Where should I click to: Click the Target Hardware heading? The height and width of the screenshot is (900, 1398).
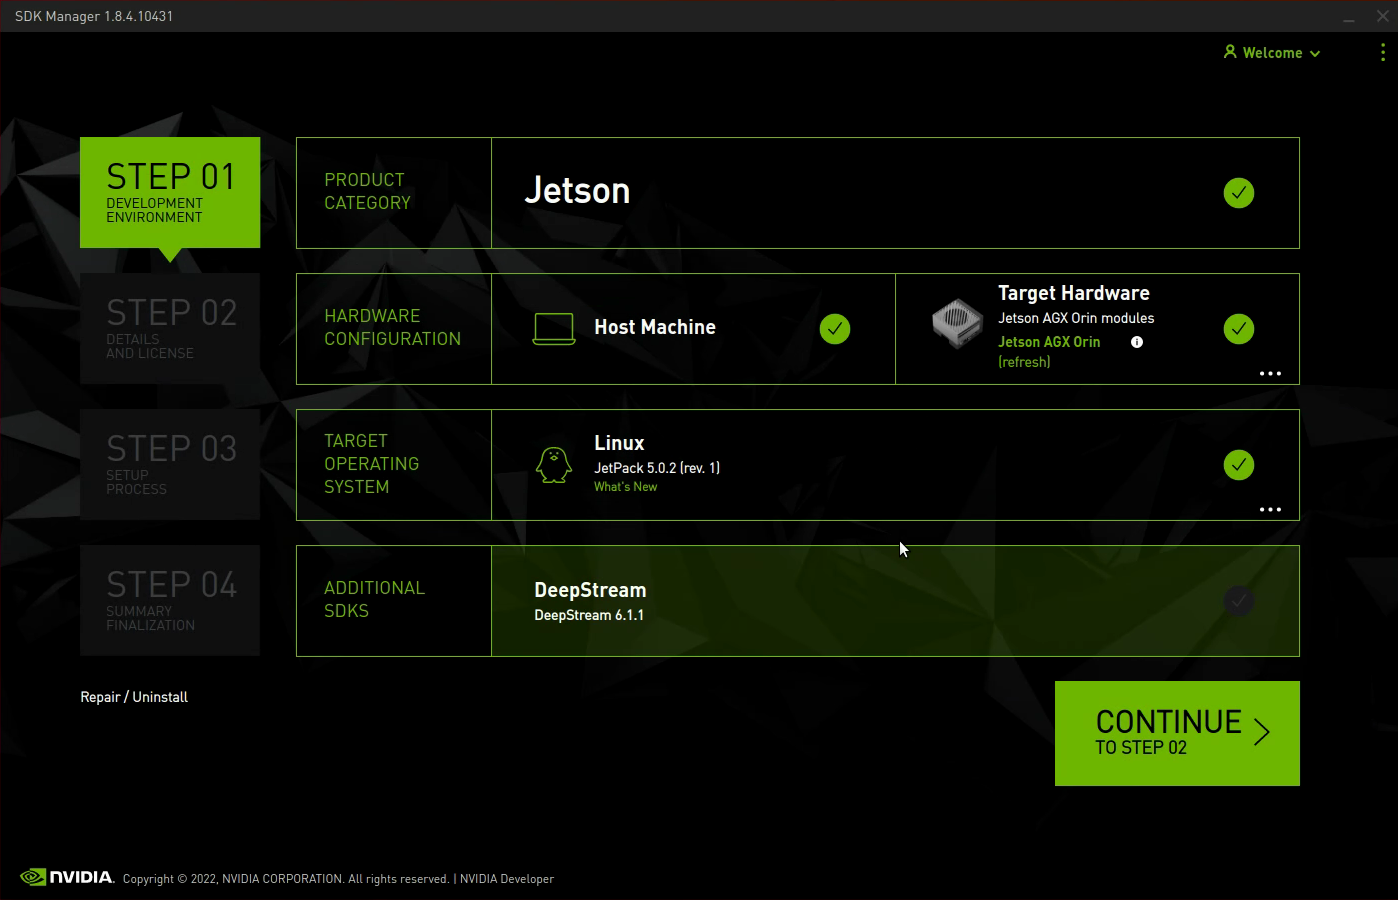point(1074,293)
